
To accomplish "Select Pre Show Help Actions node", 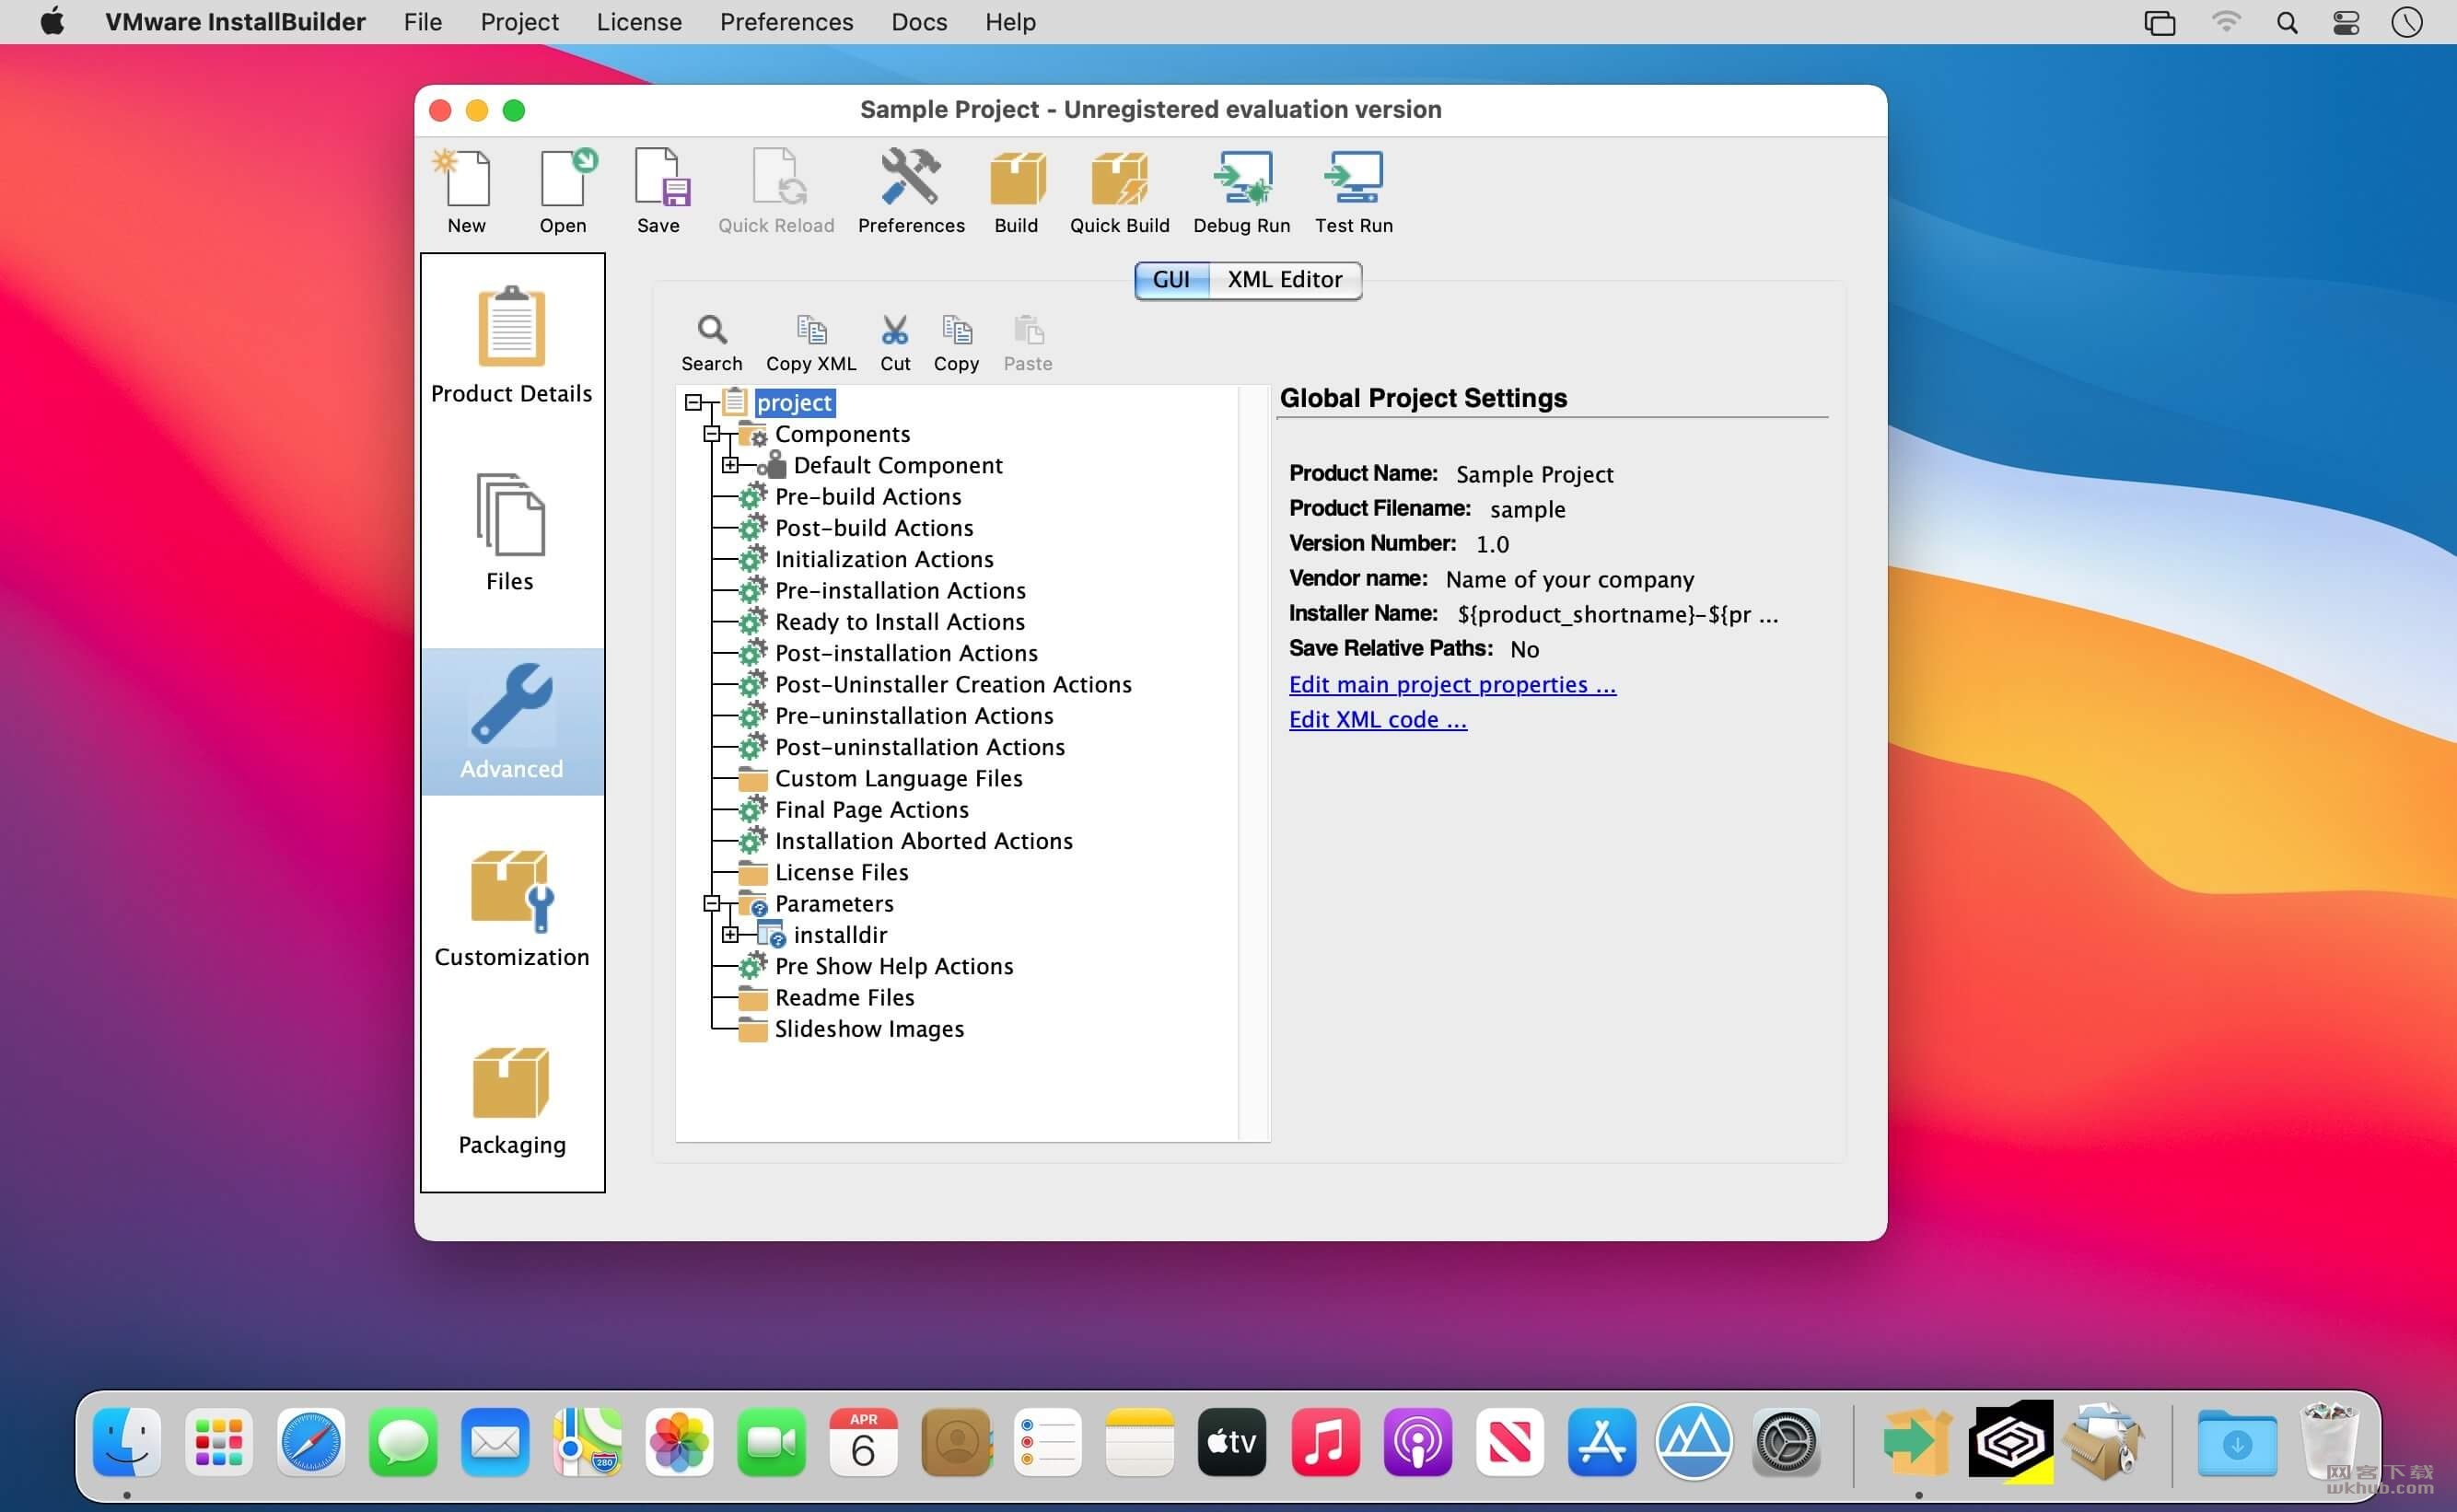I will click(x=894, y=966).
